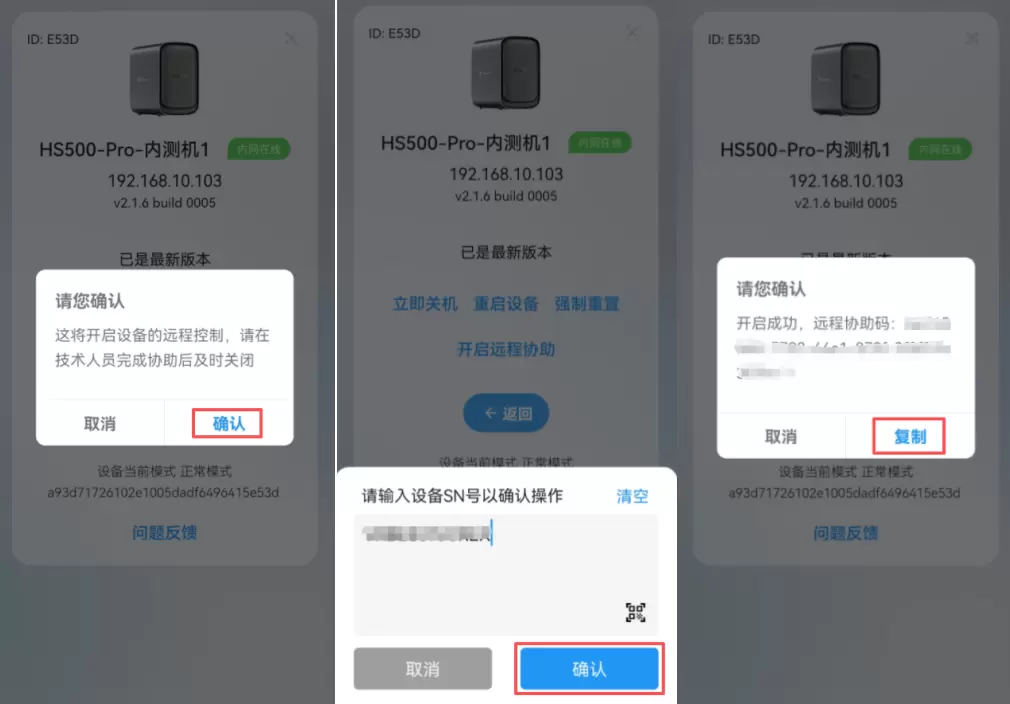Image resolution: width=1010 pixels, height=704 pixels.
Task: Tap the QR scan icon in the SN input box
Action: click(635, 612)
